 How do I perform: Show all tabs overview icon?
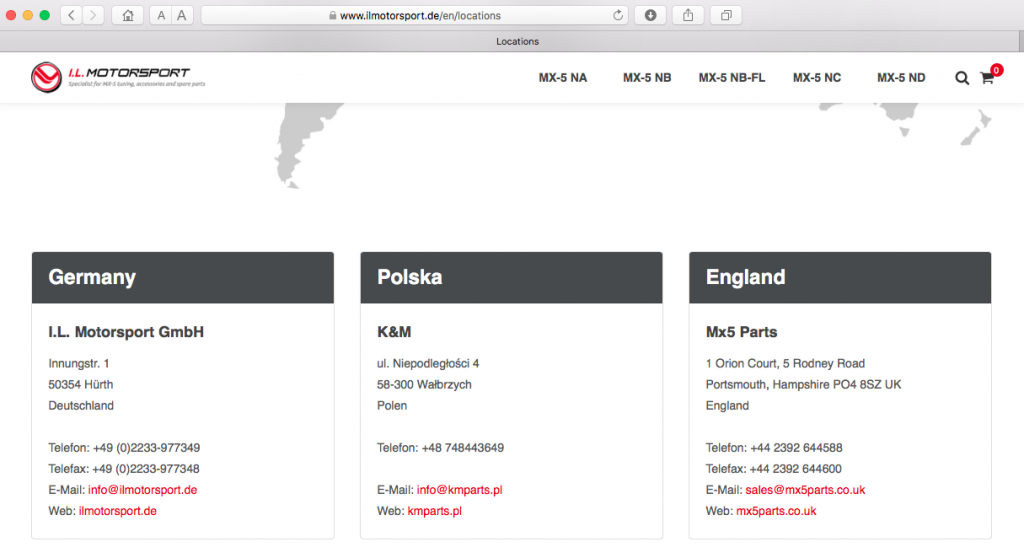[726, 15]
